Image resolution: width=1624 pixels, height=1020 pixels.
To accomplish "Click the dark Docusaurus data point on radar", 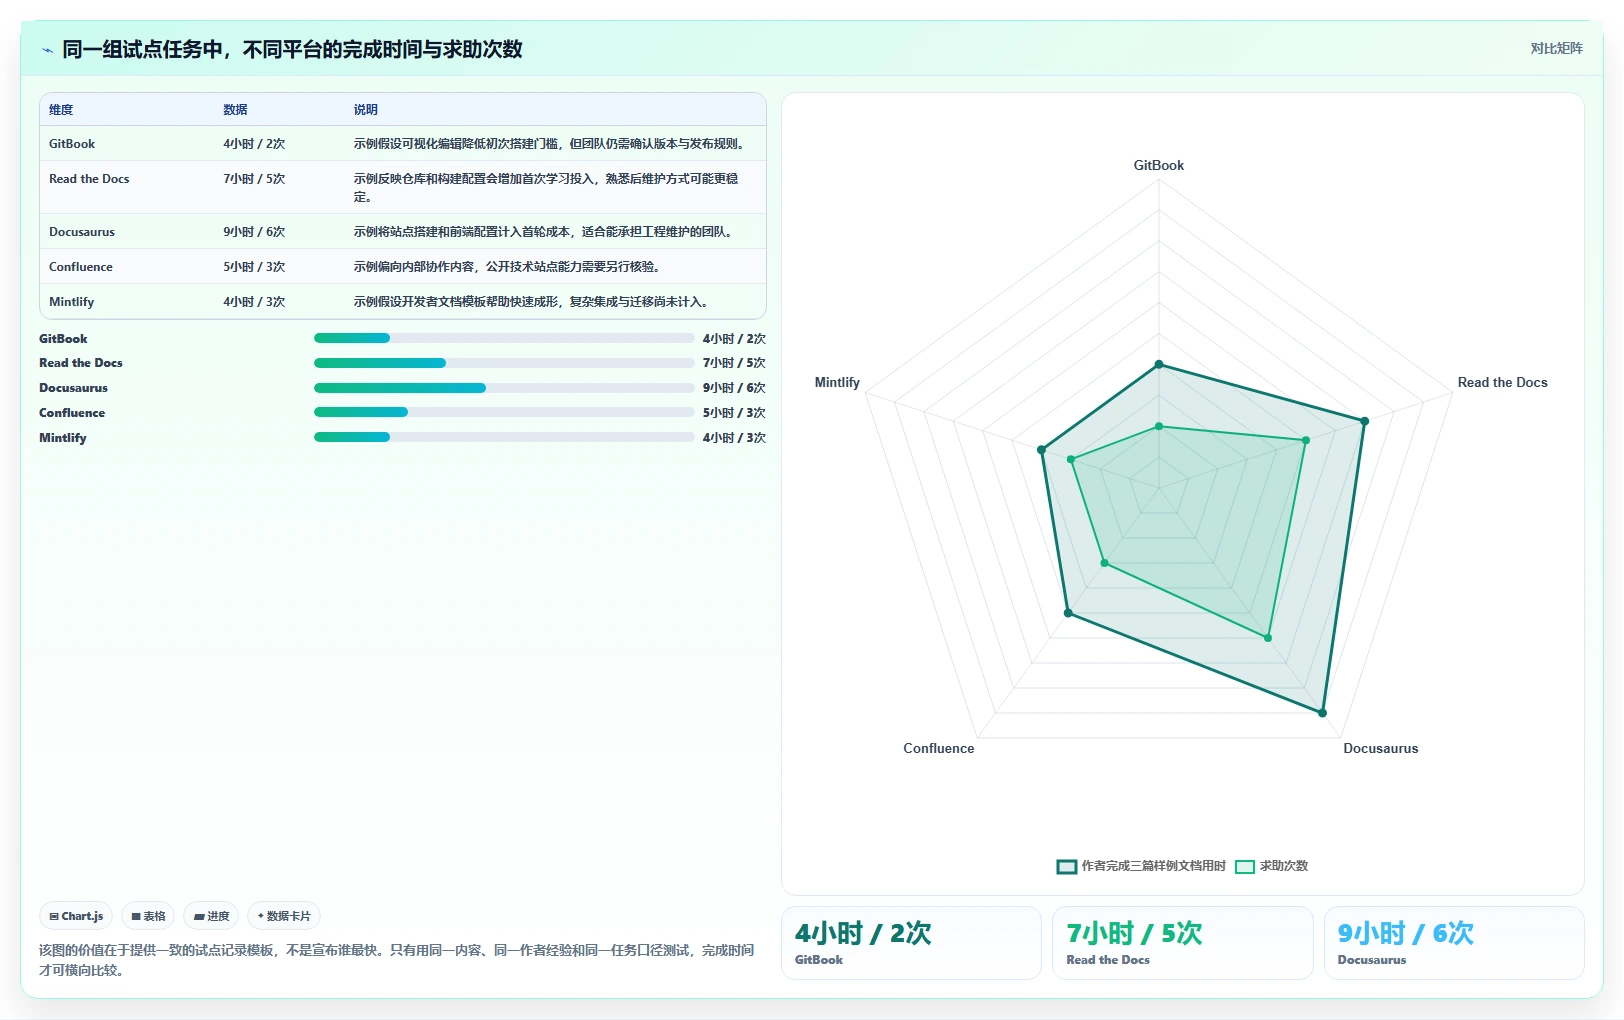I will click(x=1322, y=713).
